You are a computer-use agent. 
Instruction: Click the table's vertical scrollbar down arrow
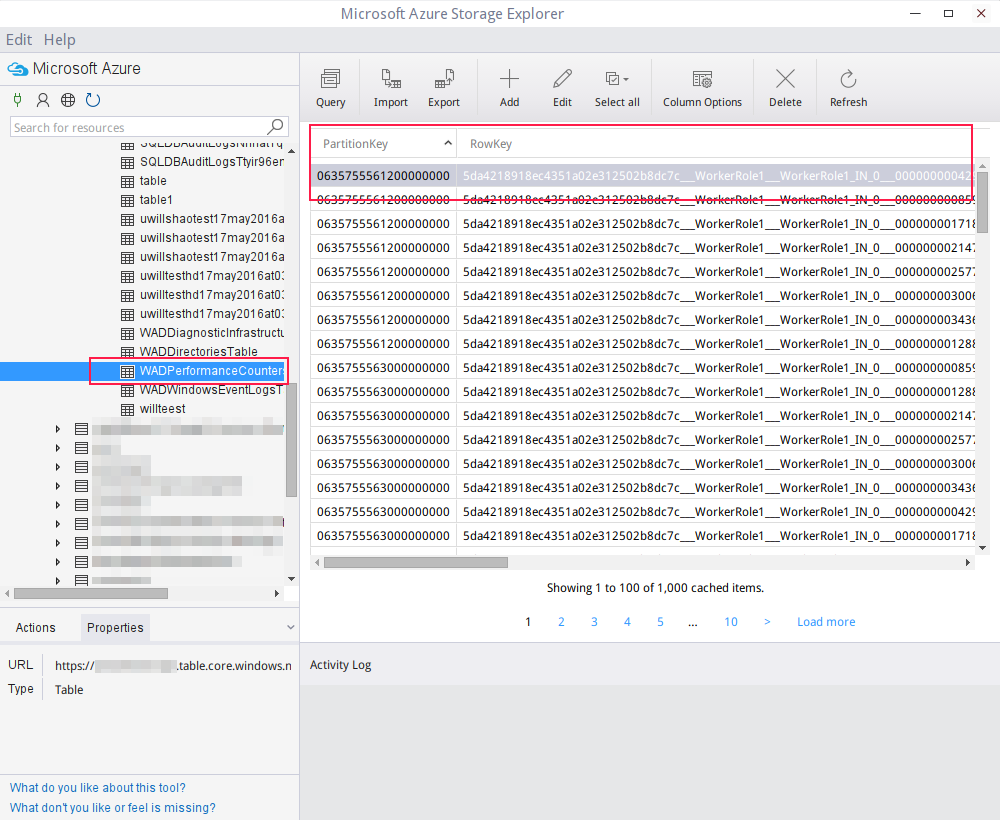pyautogui.click(x=982, y=548)
